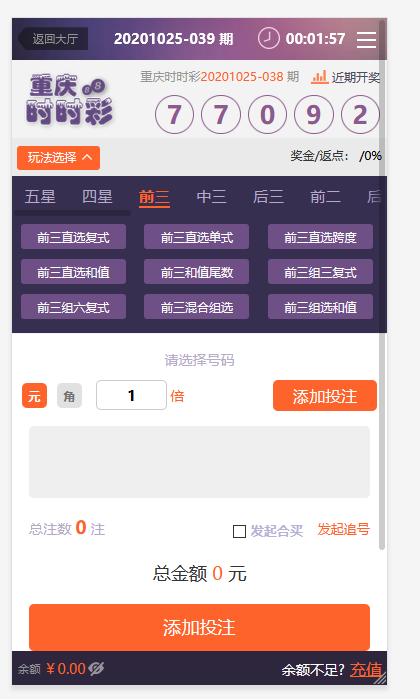Click the drawn number ball 9
The height and width of the screenshot is (699, 420).
pos(314,115)
